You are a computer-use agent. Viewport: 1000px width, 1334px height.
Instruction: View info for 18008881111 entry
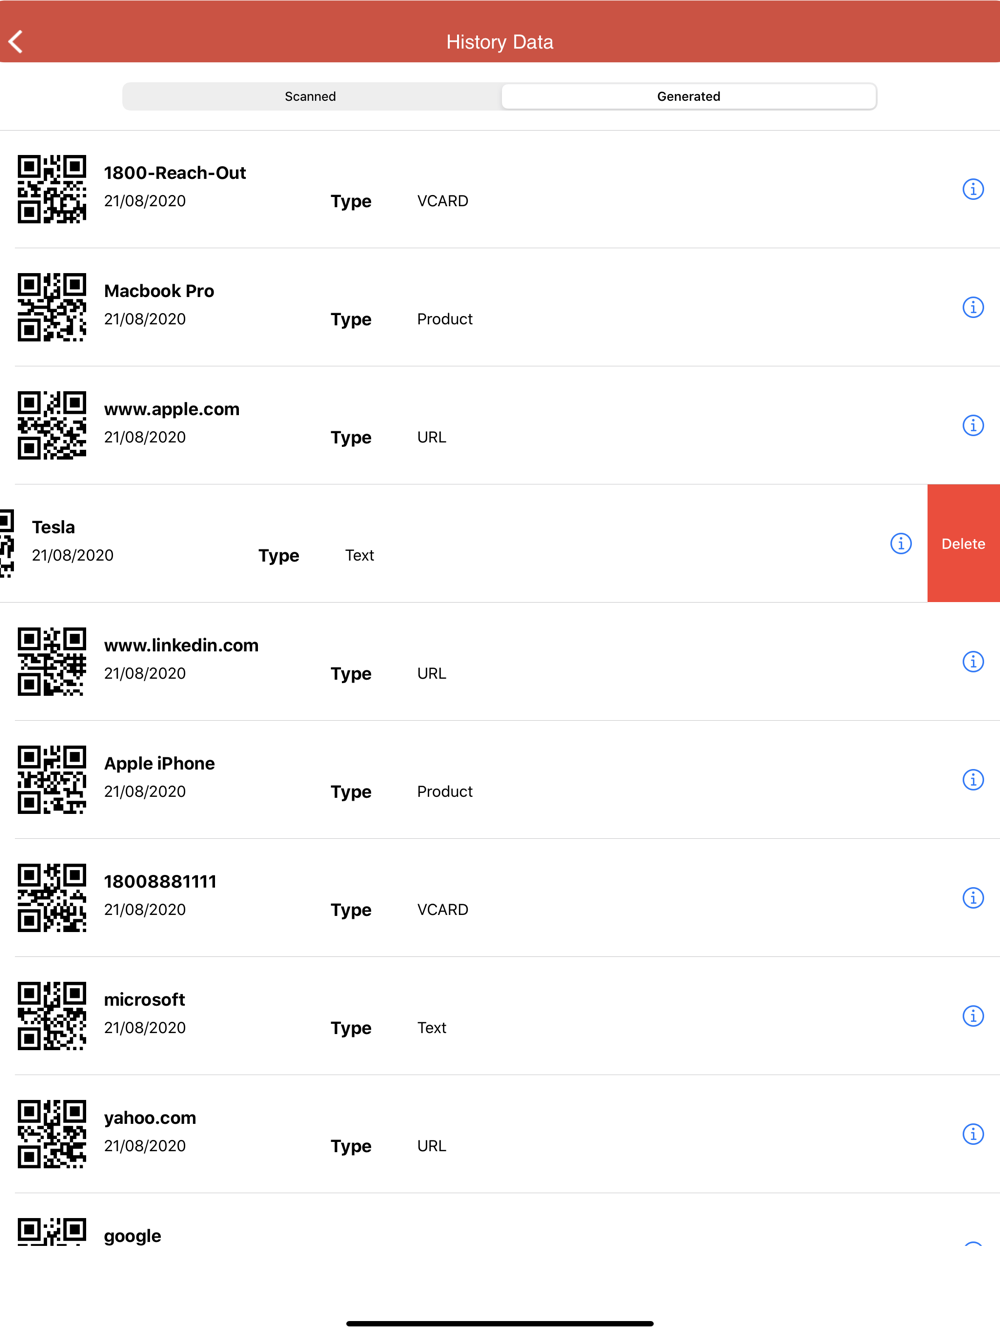point(973,897)
